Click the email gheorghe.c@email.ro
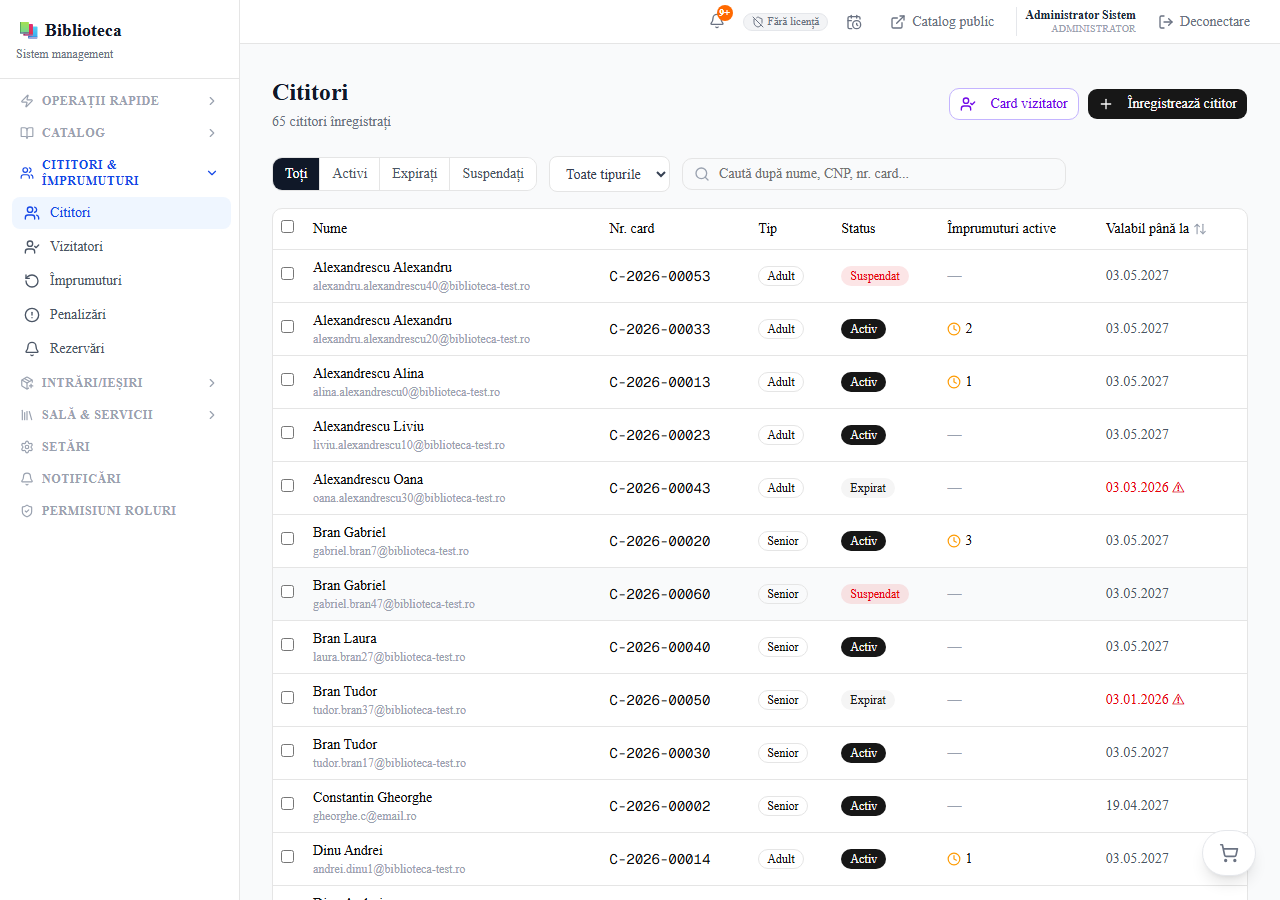The image size is (1280, 900). click(x=365, y=817)
